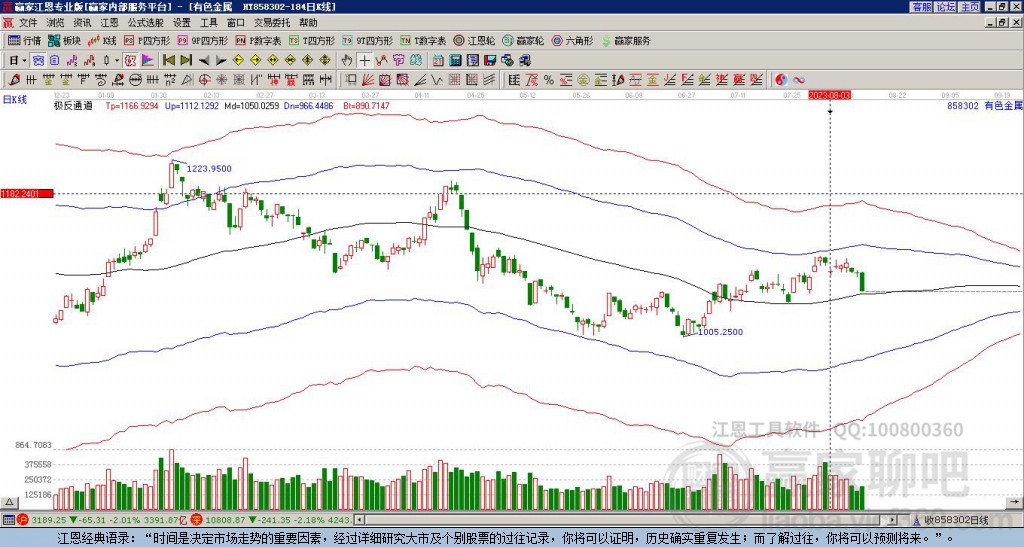The image size is (1024, 548).
Task: Select the hand pan tool
Action: coord(347,61)
